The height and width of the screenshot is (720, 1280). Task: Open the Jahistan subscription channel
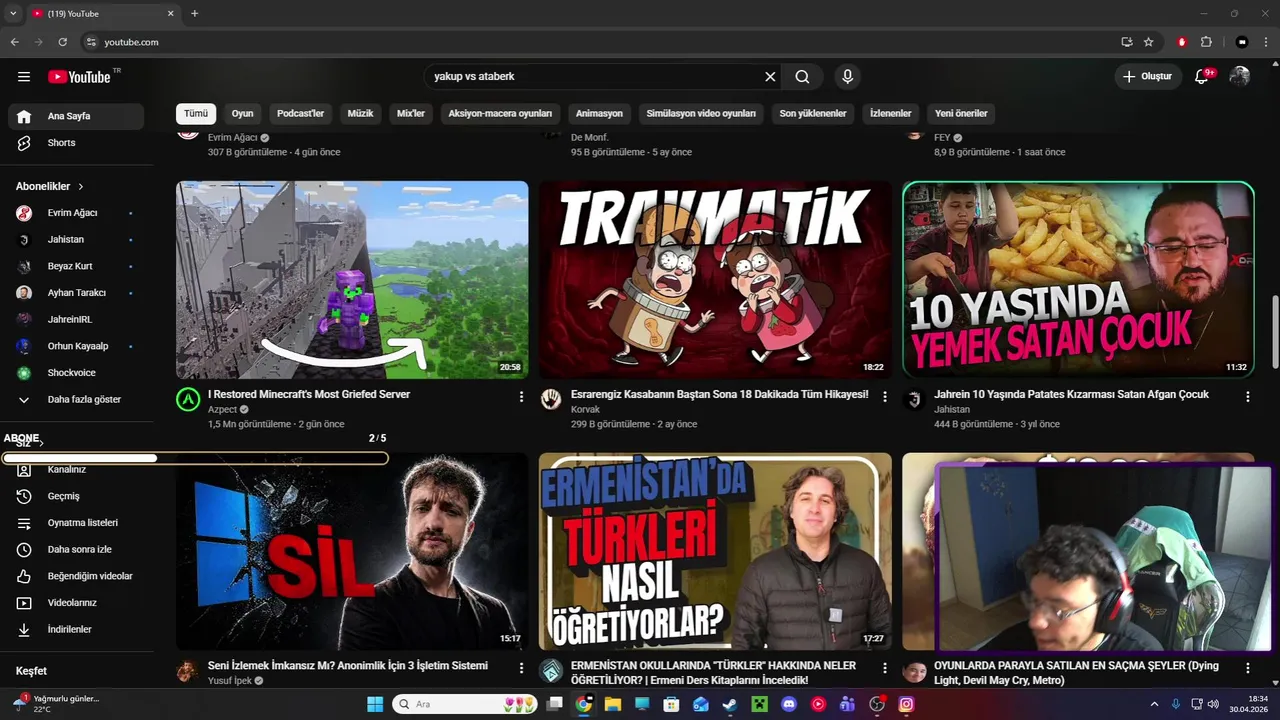tap(76, 240)
